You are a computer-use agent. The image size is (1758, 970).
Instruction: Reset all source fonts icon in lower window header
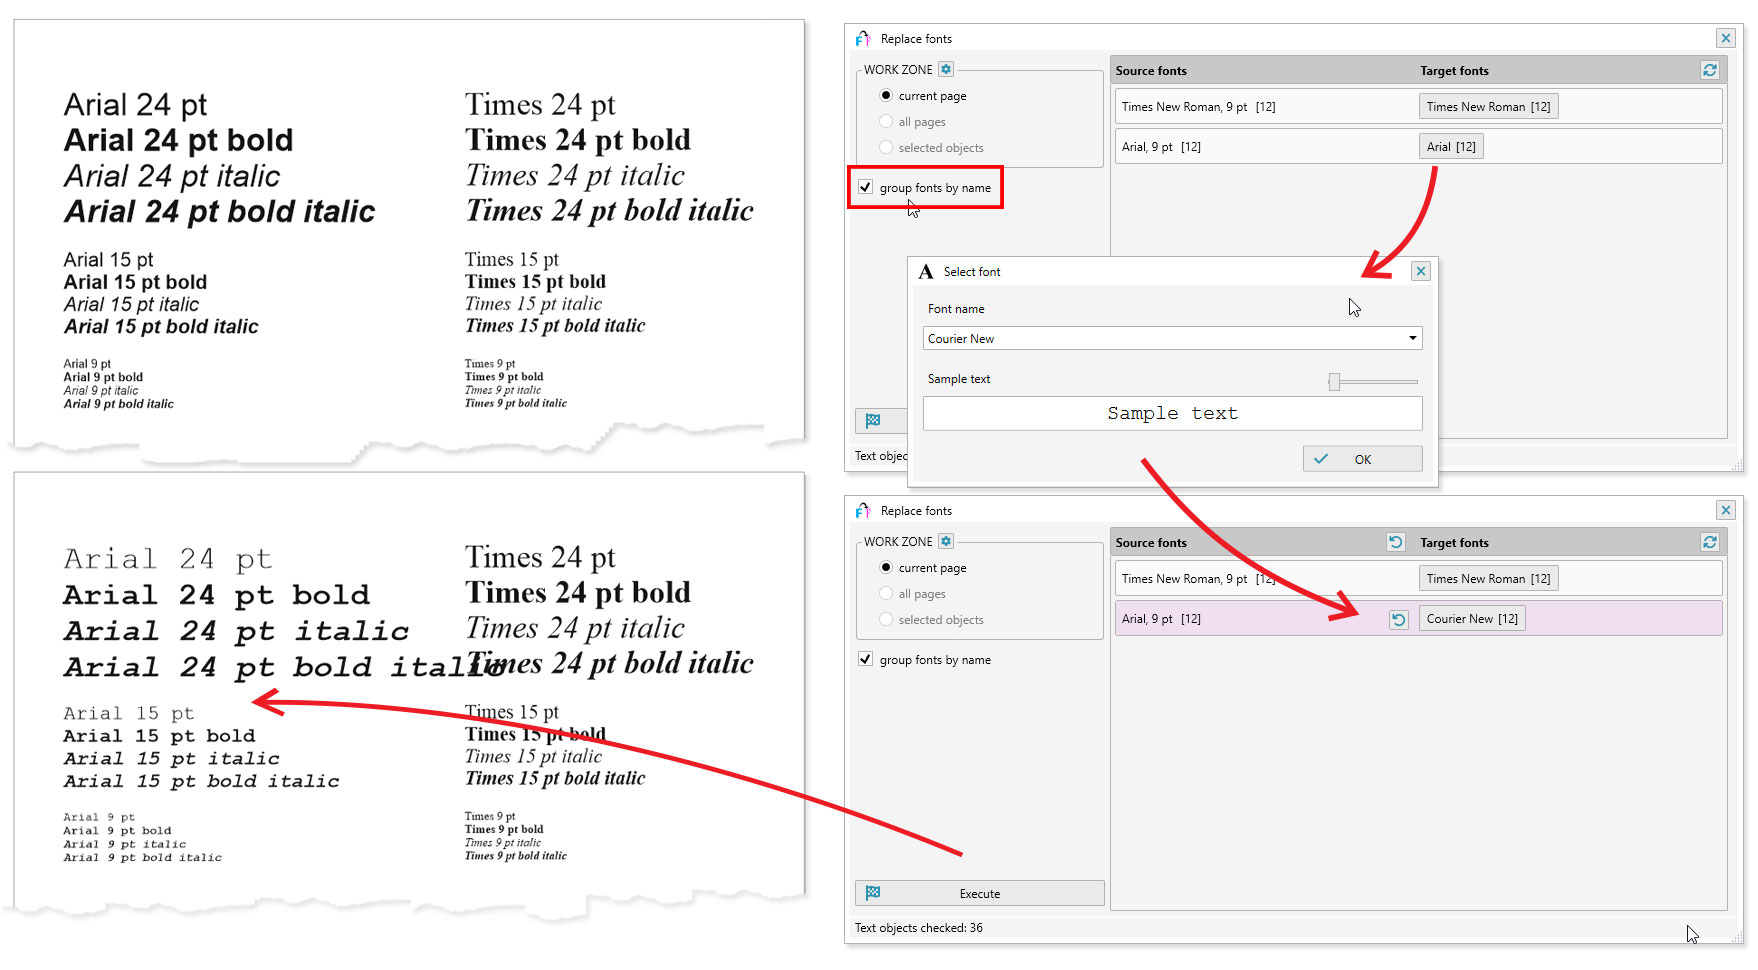pos(1396,542)
